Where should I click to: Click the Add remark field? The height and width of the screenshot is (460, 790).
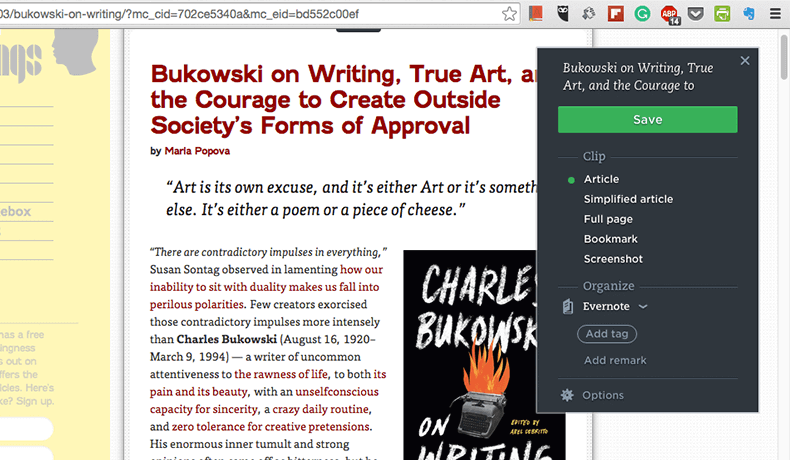pyautogui.click(x=615, y=360)
